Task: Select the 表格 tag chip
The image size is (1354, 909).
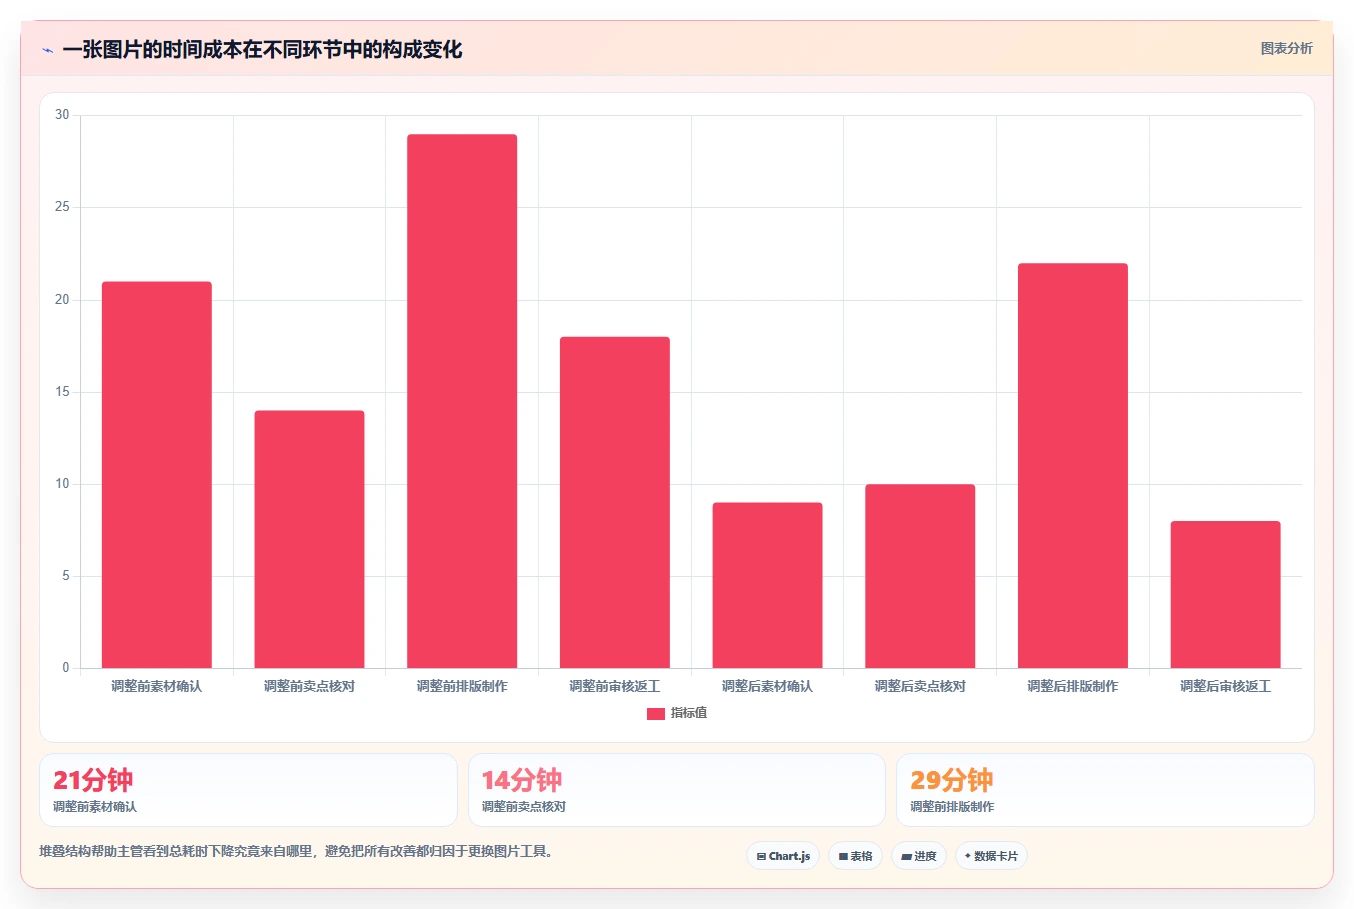Action: 855,856
